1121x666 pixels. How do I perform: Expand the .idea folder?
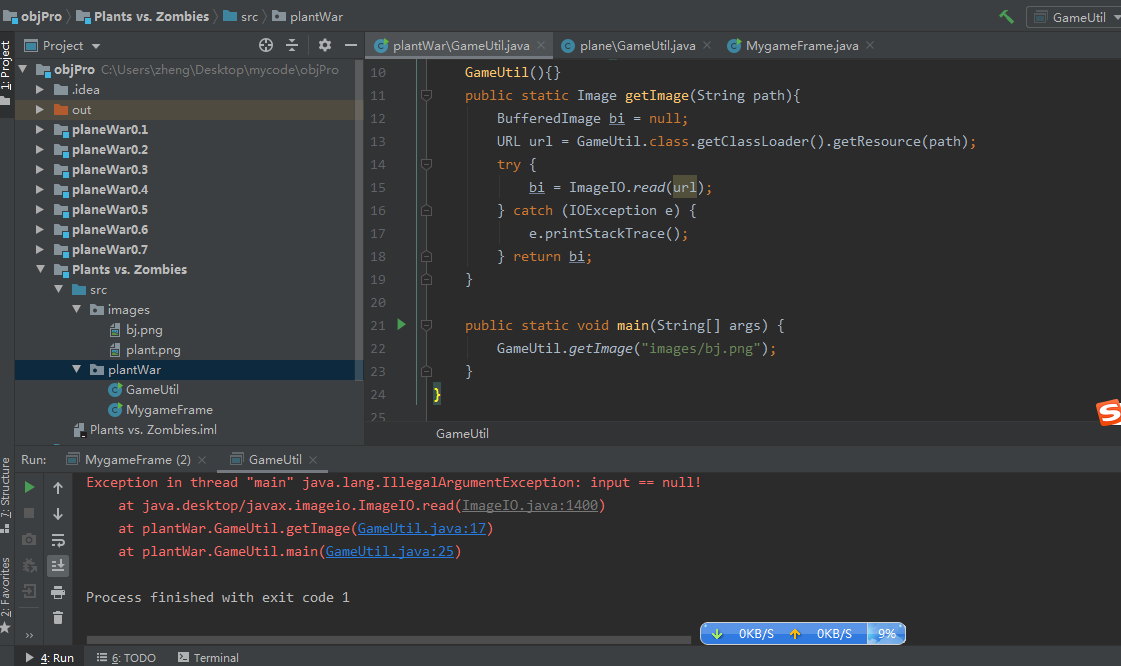click(x=40, y=89)
